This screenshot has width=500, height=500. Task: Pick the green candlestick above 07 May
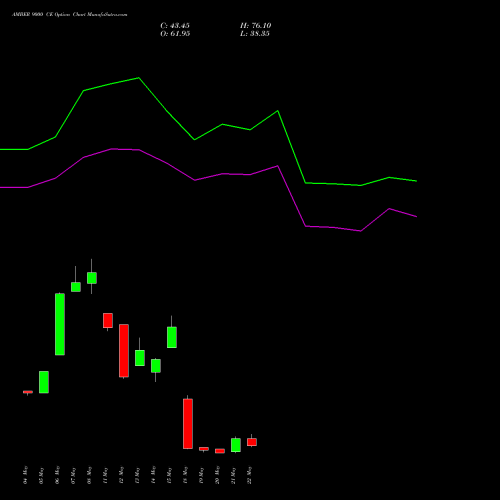76,287
